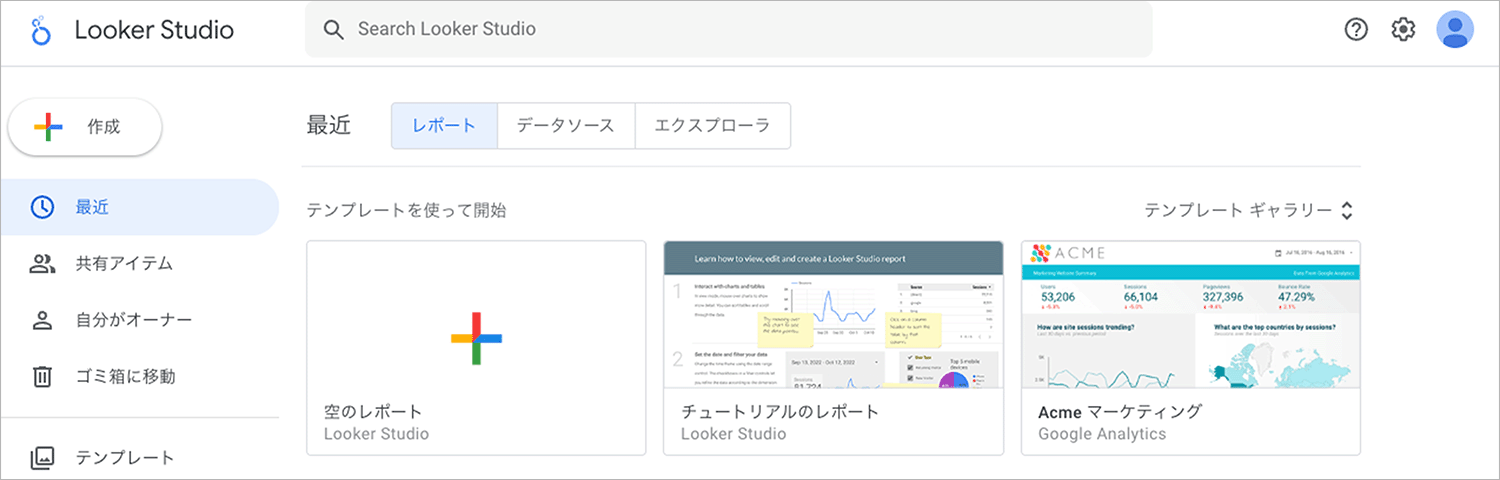Open the help question mark icon
This screenshot has height=480, width=1500.
[1356, 30]
